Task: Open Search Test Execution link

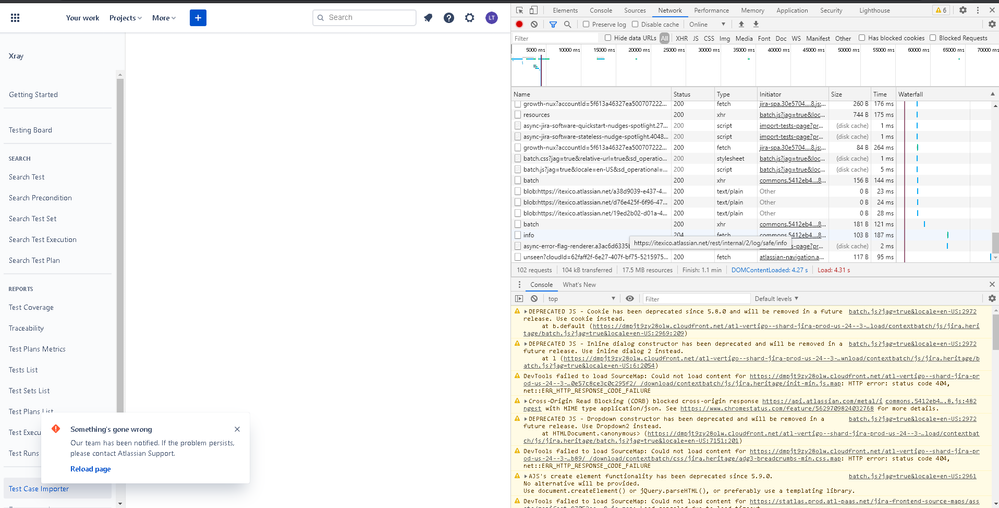Action: coord(43,240)
